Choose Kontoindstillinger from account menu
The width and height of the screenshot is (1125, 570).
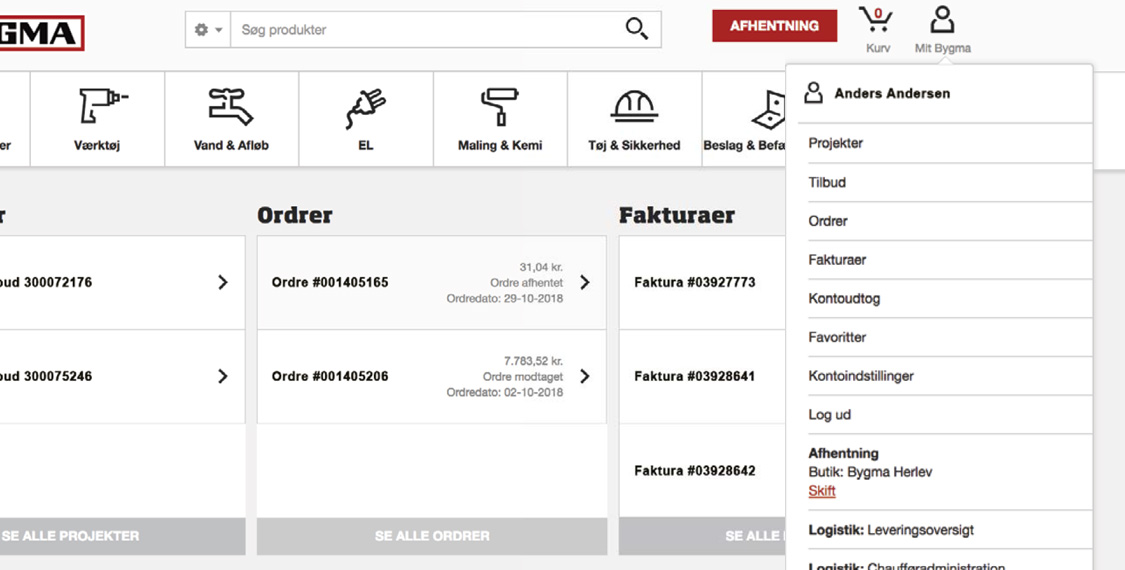861,376
